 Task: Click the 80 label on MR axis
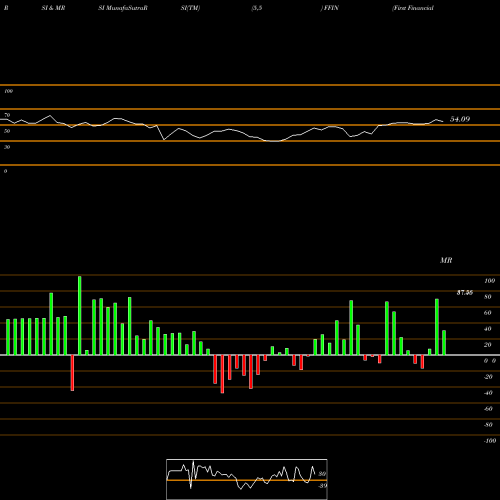[488, 297]
